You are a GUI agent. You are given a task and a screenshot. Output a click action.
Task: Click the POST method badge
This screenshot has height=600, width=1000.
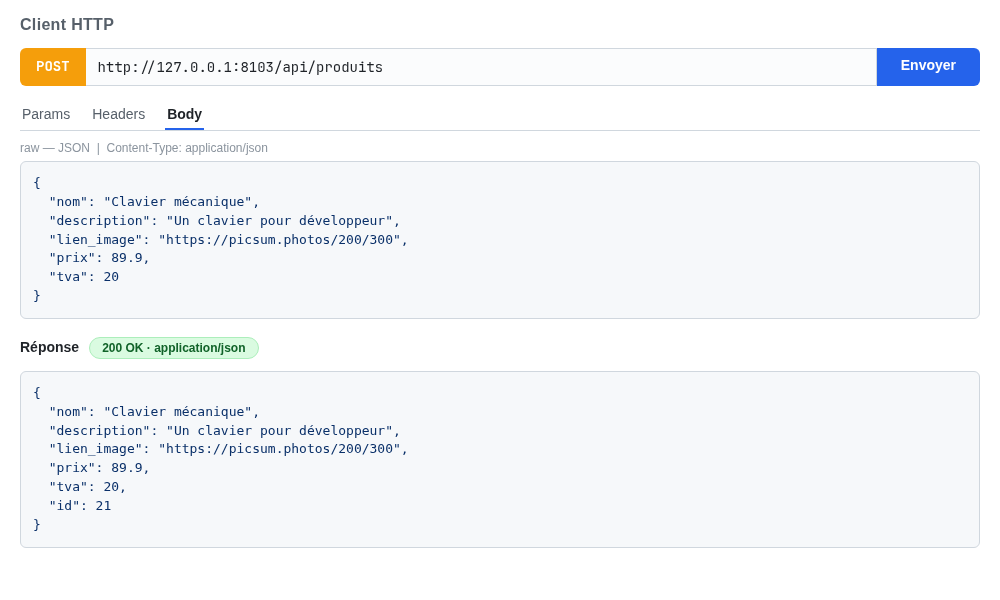53,67
